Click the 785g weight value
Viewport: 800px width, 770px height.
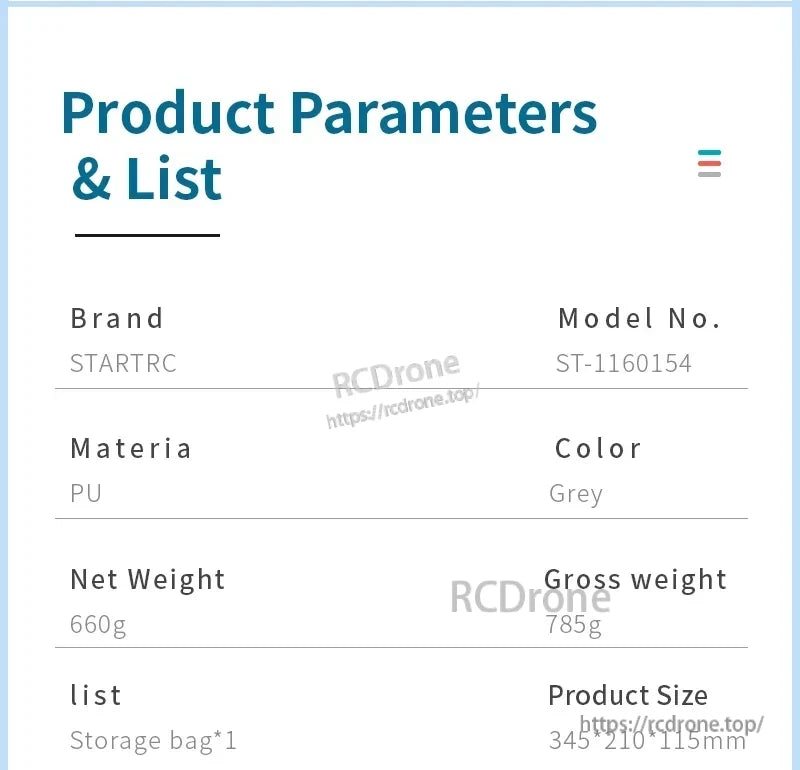point(574,626)
